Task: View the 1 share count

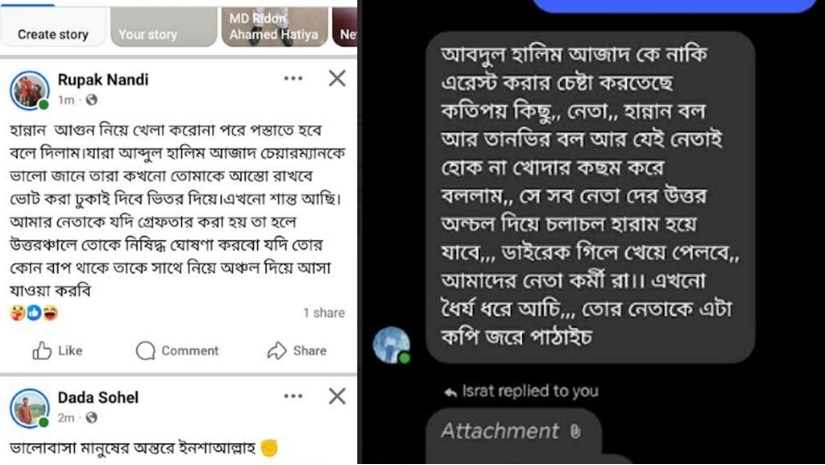Action: (324, 312)
